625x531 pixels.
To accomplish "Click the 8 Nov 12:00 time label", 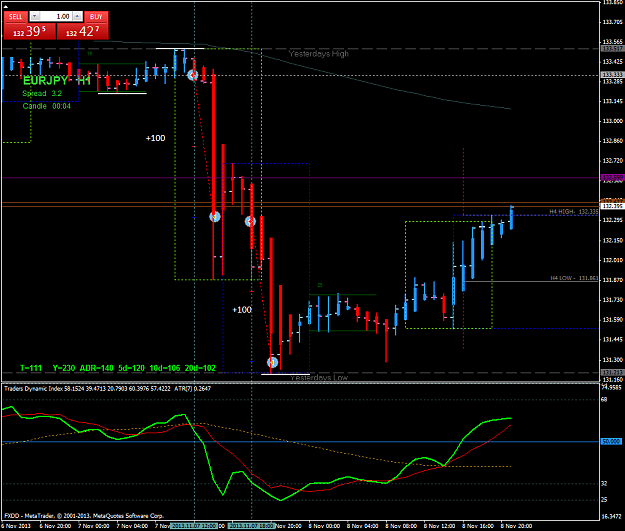I will pos(439,526).
